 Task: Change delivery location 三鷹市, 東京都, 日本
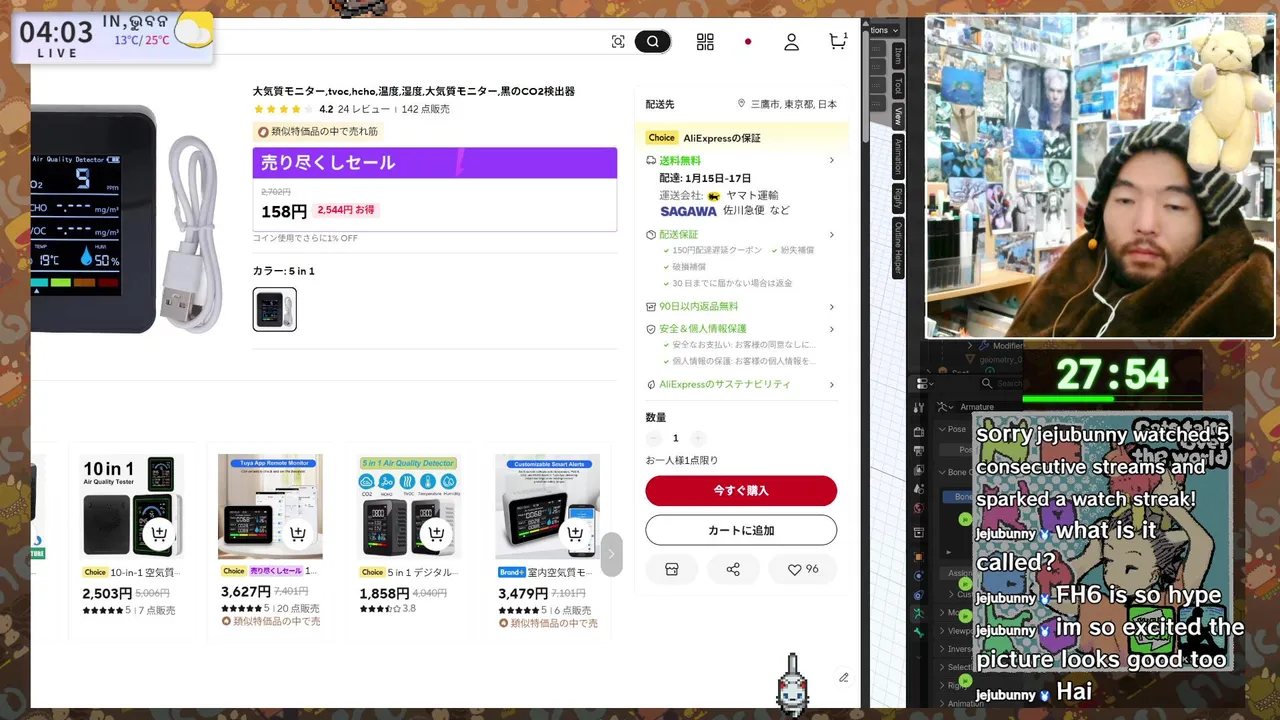787,104
